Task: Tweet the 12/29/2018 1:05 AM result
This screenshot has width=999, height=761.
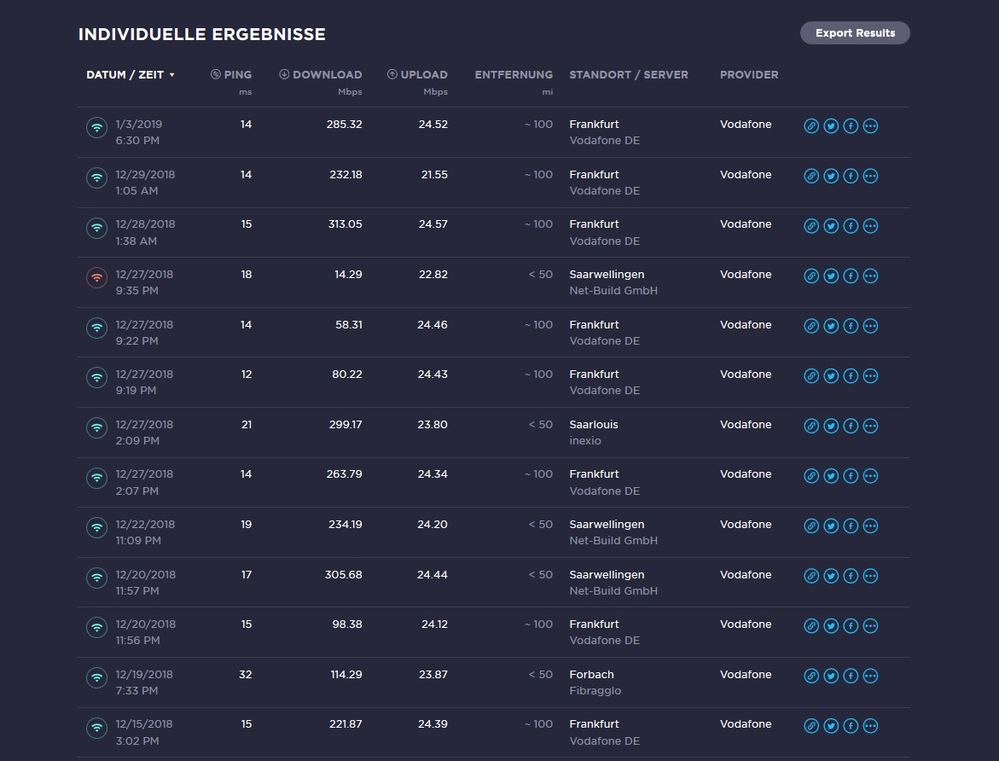Action: click(x=831, y=176)
